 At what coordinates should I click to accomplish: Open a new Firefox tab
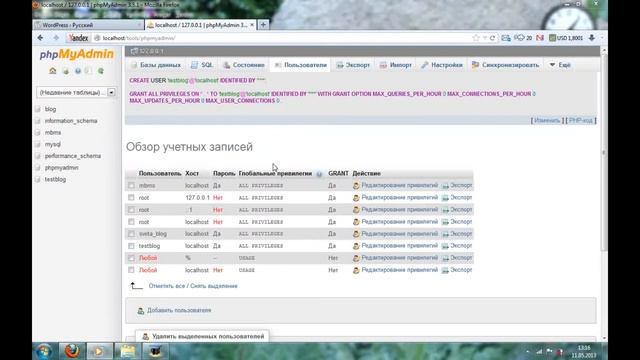tap(263, 25)
